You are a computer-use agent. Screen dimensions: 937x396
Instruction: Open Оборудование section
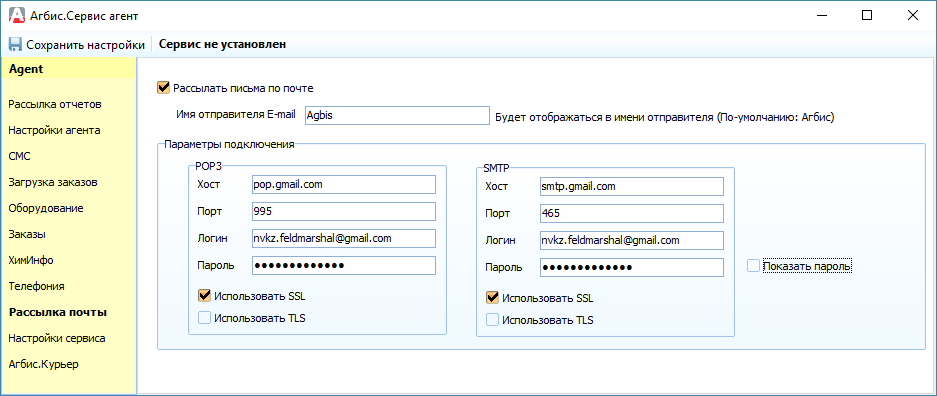click(46, 208)
